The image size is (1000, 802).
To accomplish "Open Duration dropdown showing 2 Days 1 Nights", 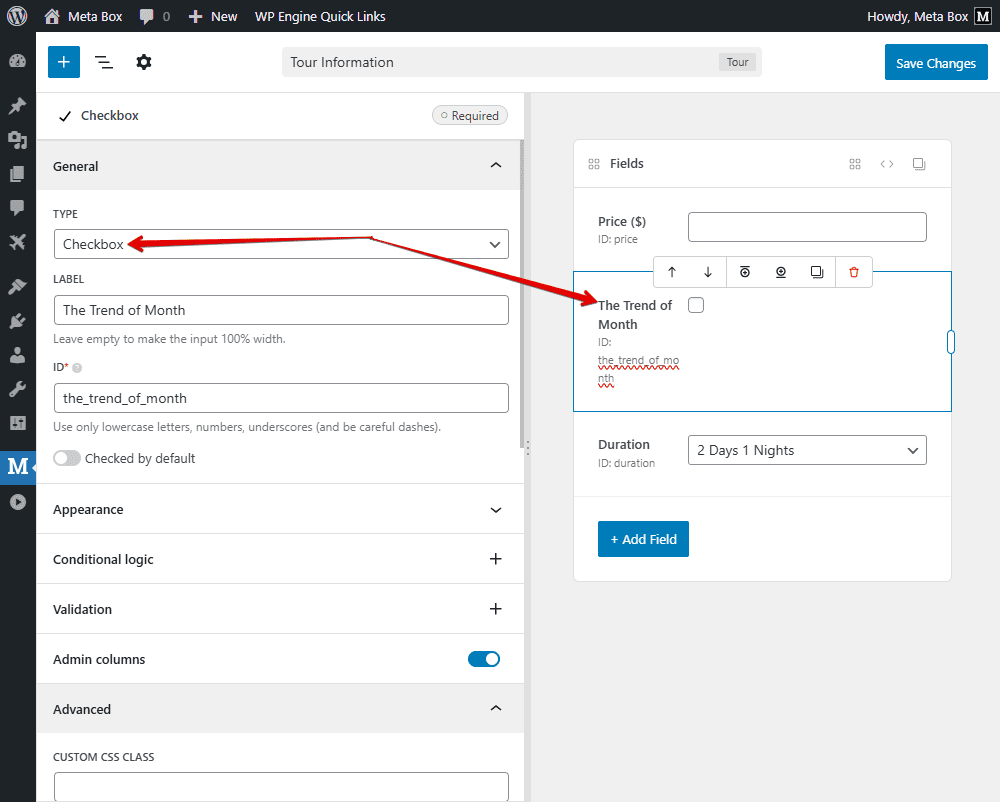I will [806, 451].
